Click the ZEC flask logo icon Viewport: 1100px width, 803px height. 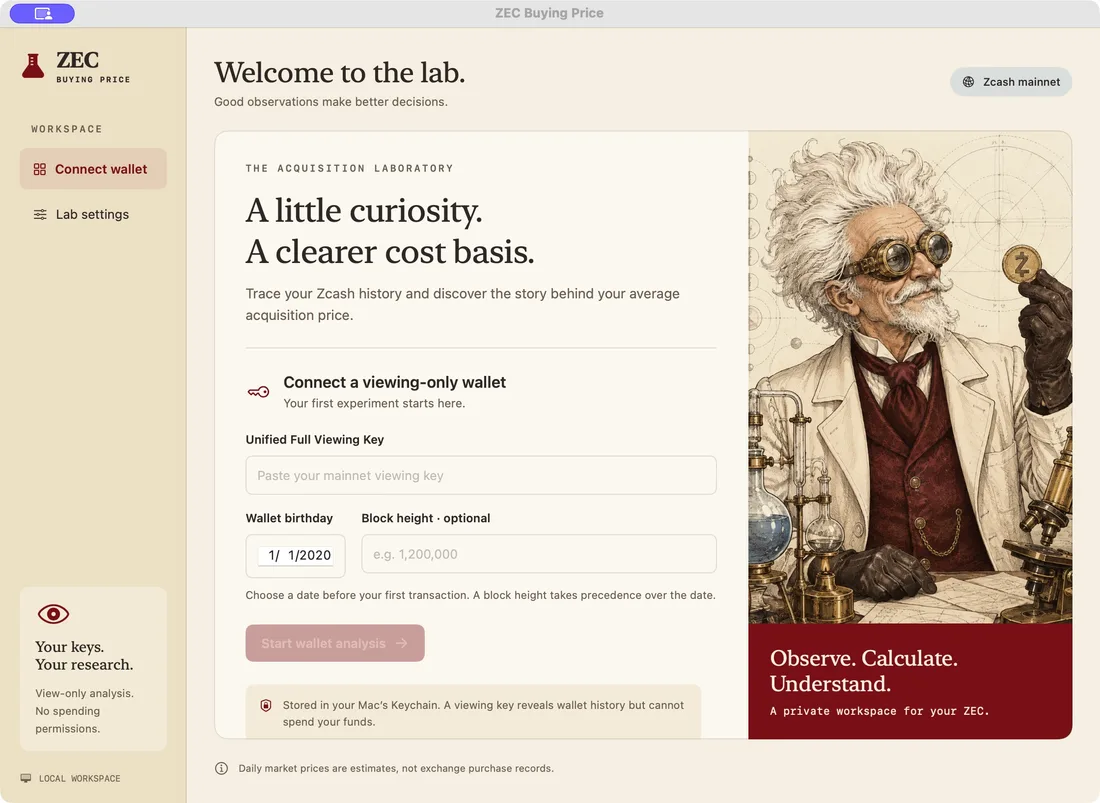point(33,66)
